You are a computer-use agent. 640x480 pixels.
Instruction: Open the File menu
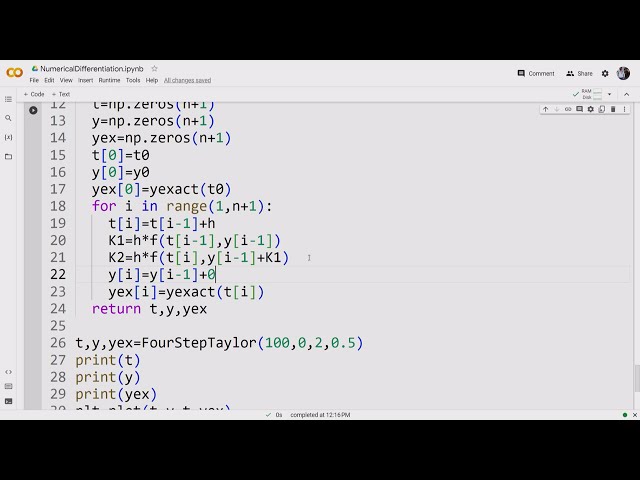34,80
